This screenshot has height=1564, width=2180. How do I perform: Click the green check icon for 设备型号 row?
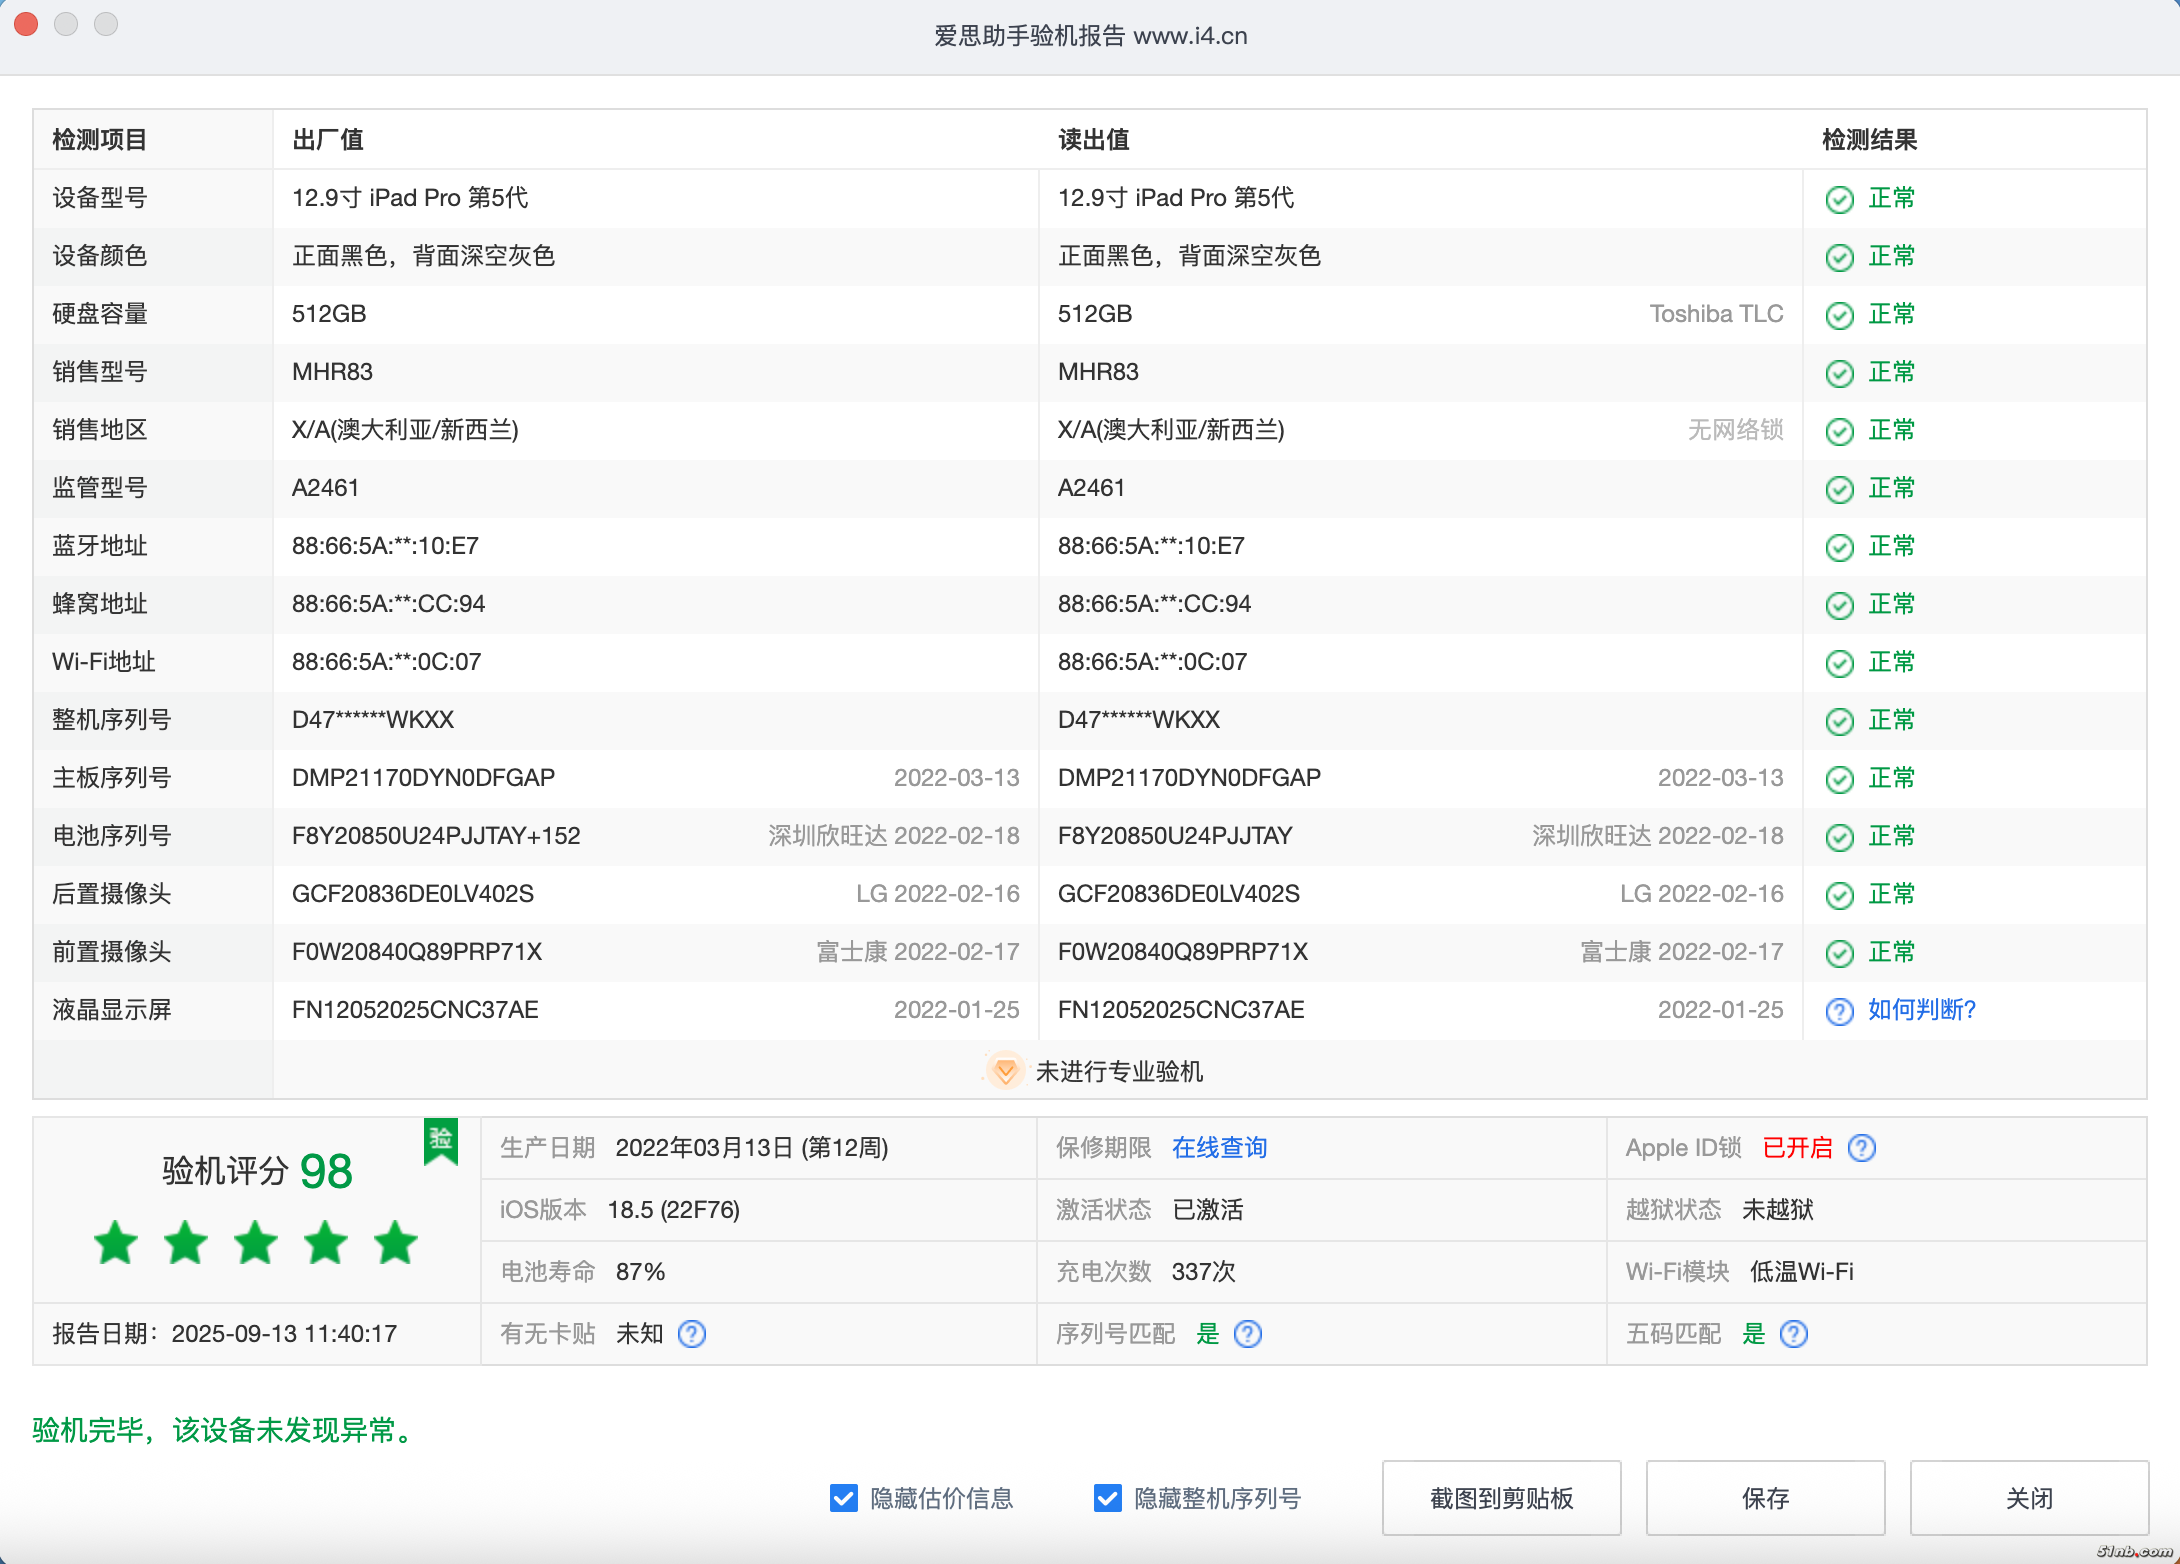point(1840,199)
